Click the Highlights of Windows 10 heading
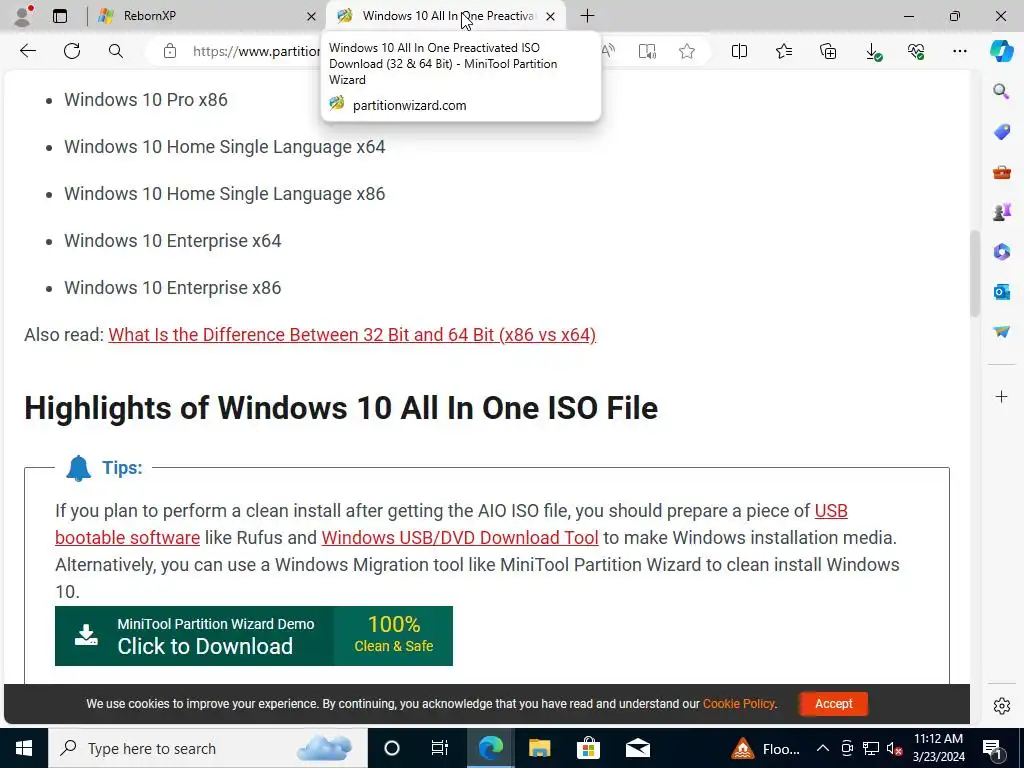Screen dimensions: 1024x768 tap(341, 408)
